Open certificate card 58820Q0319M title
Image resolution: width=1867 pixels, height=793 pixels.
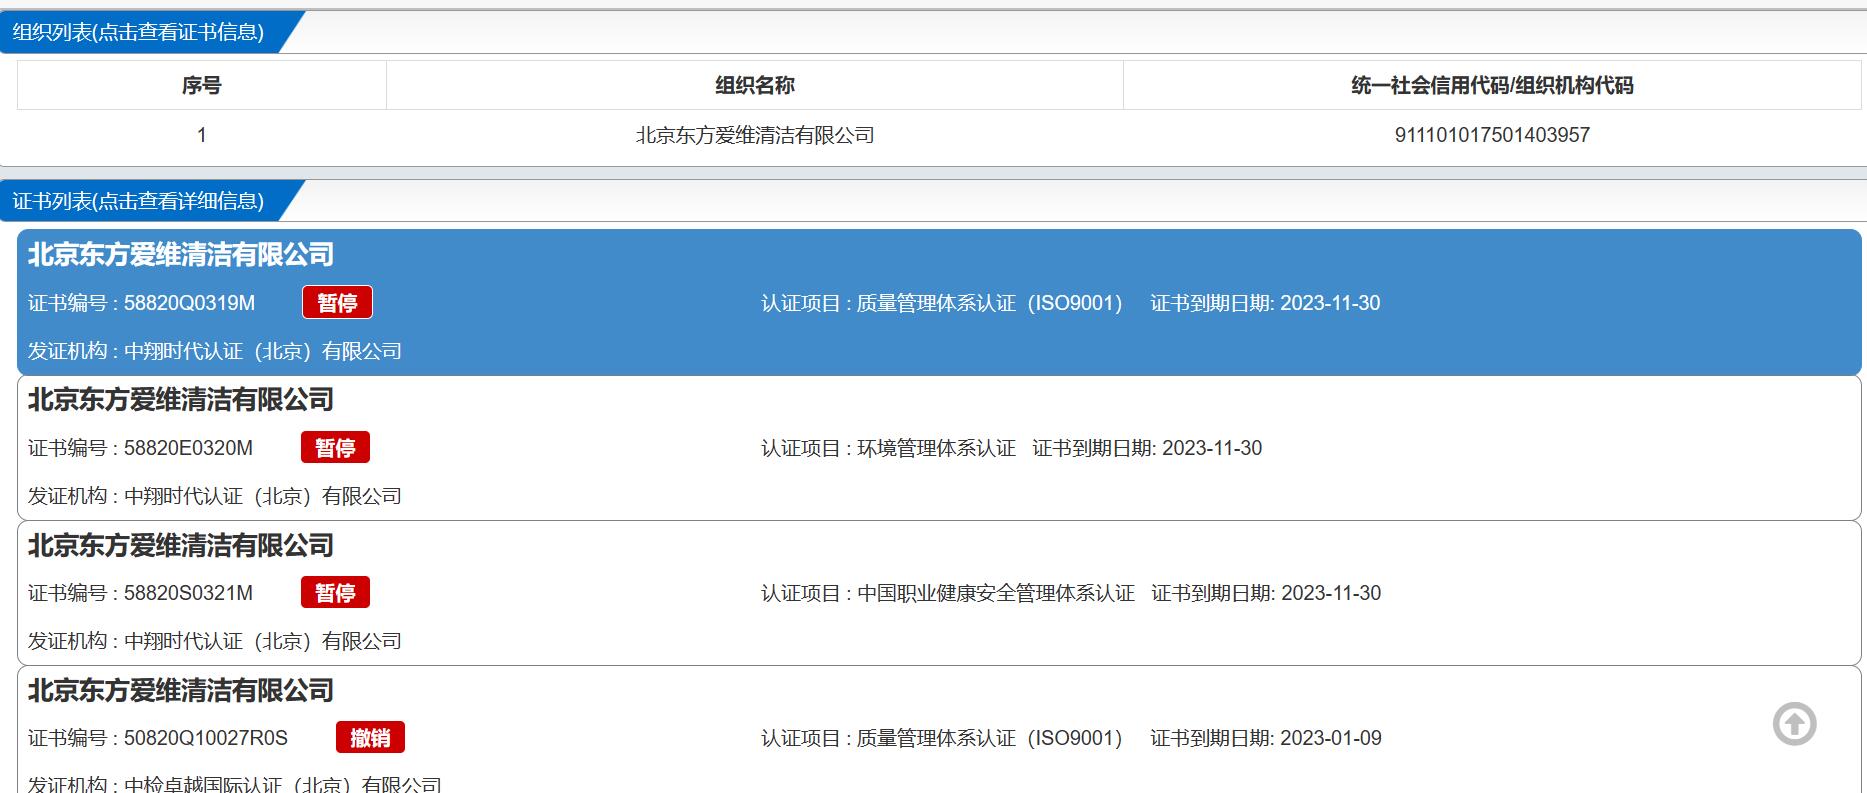181,255
